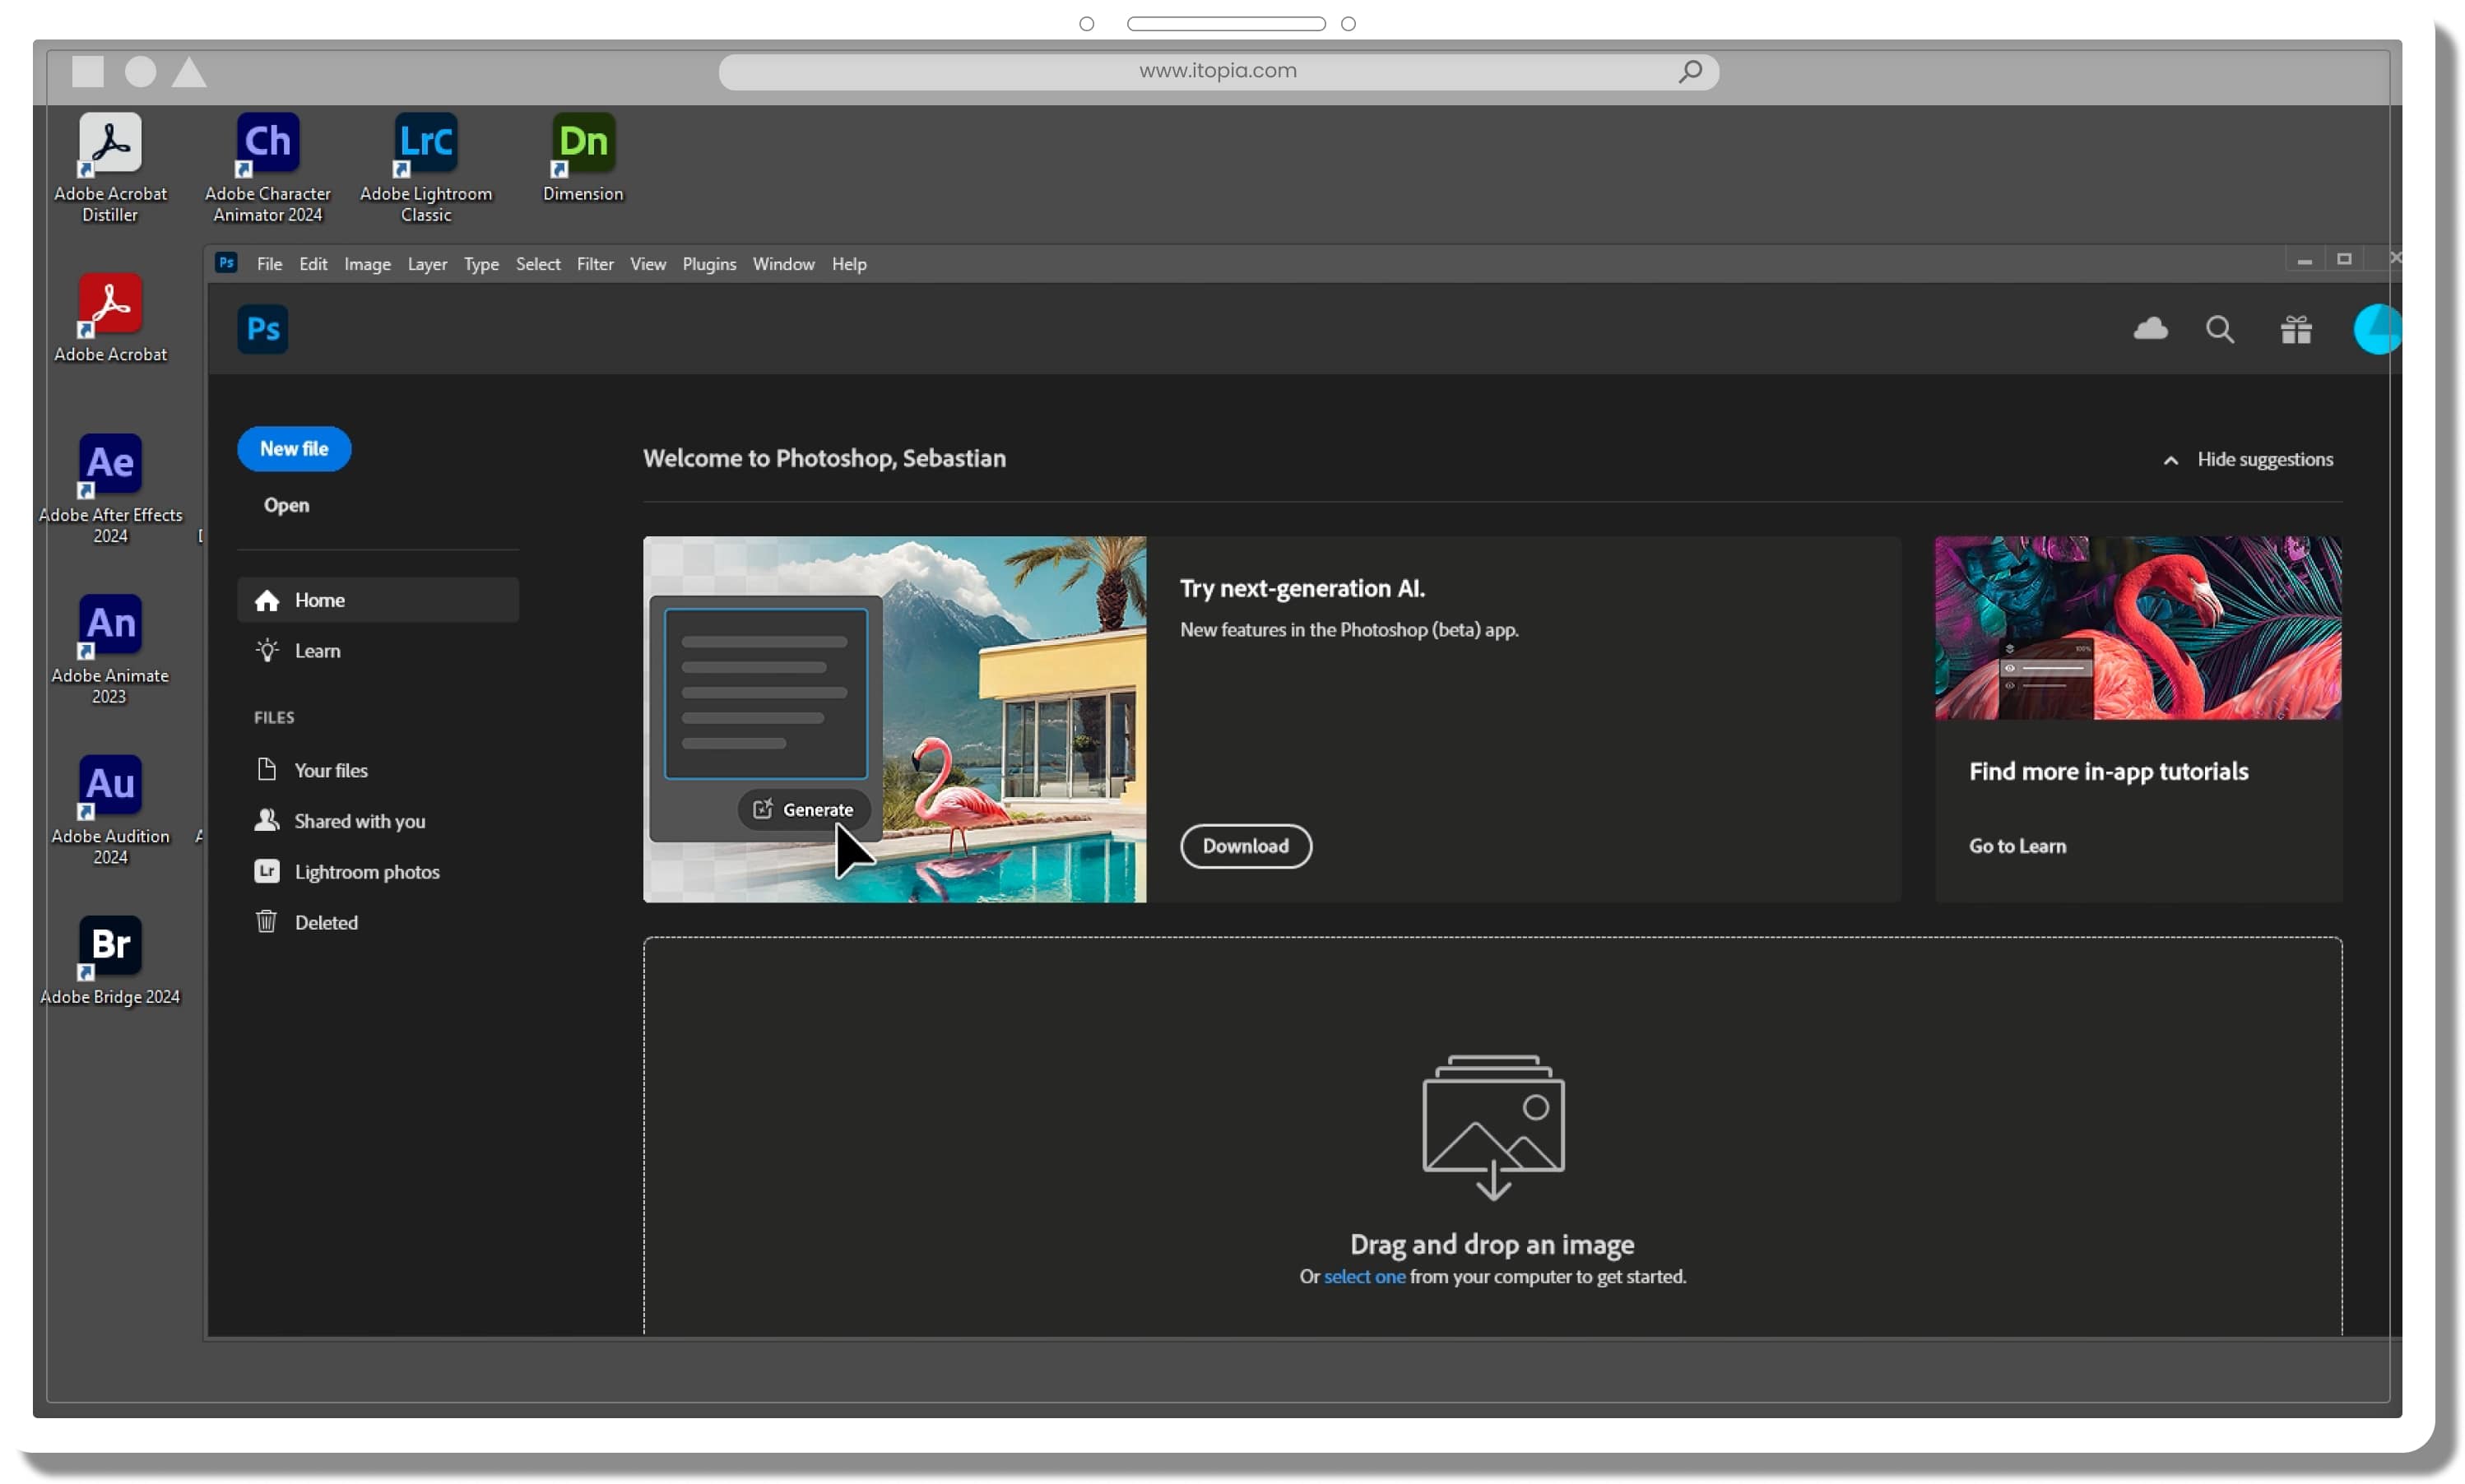Open the Window menu

tap(783, 264)
